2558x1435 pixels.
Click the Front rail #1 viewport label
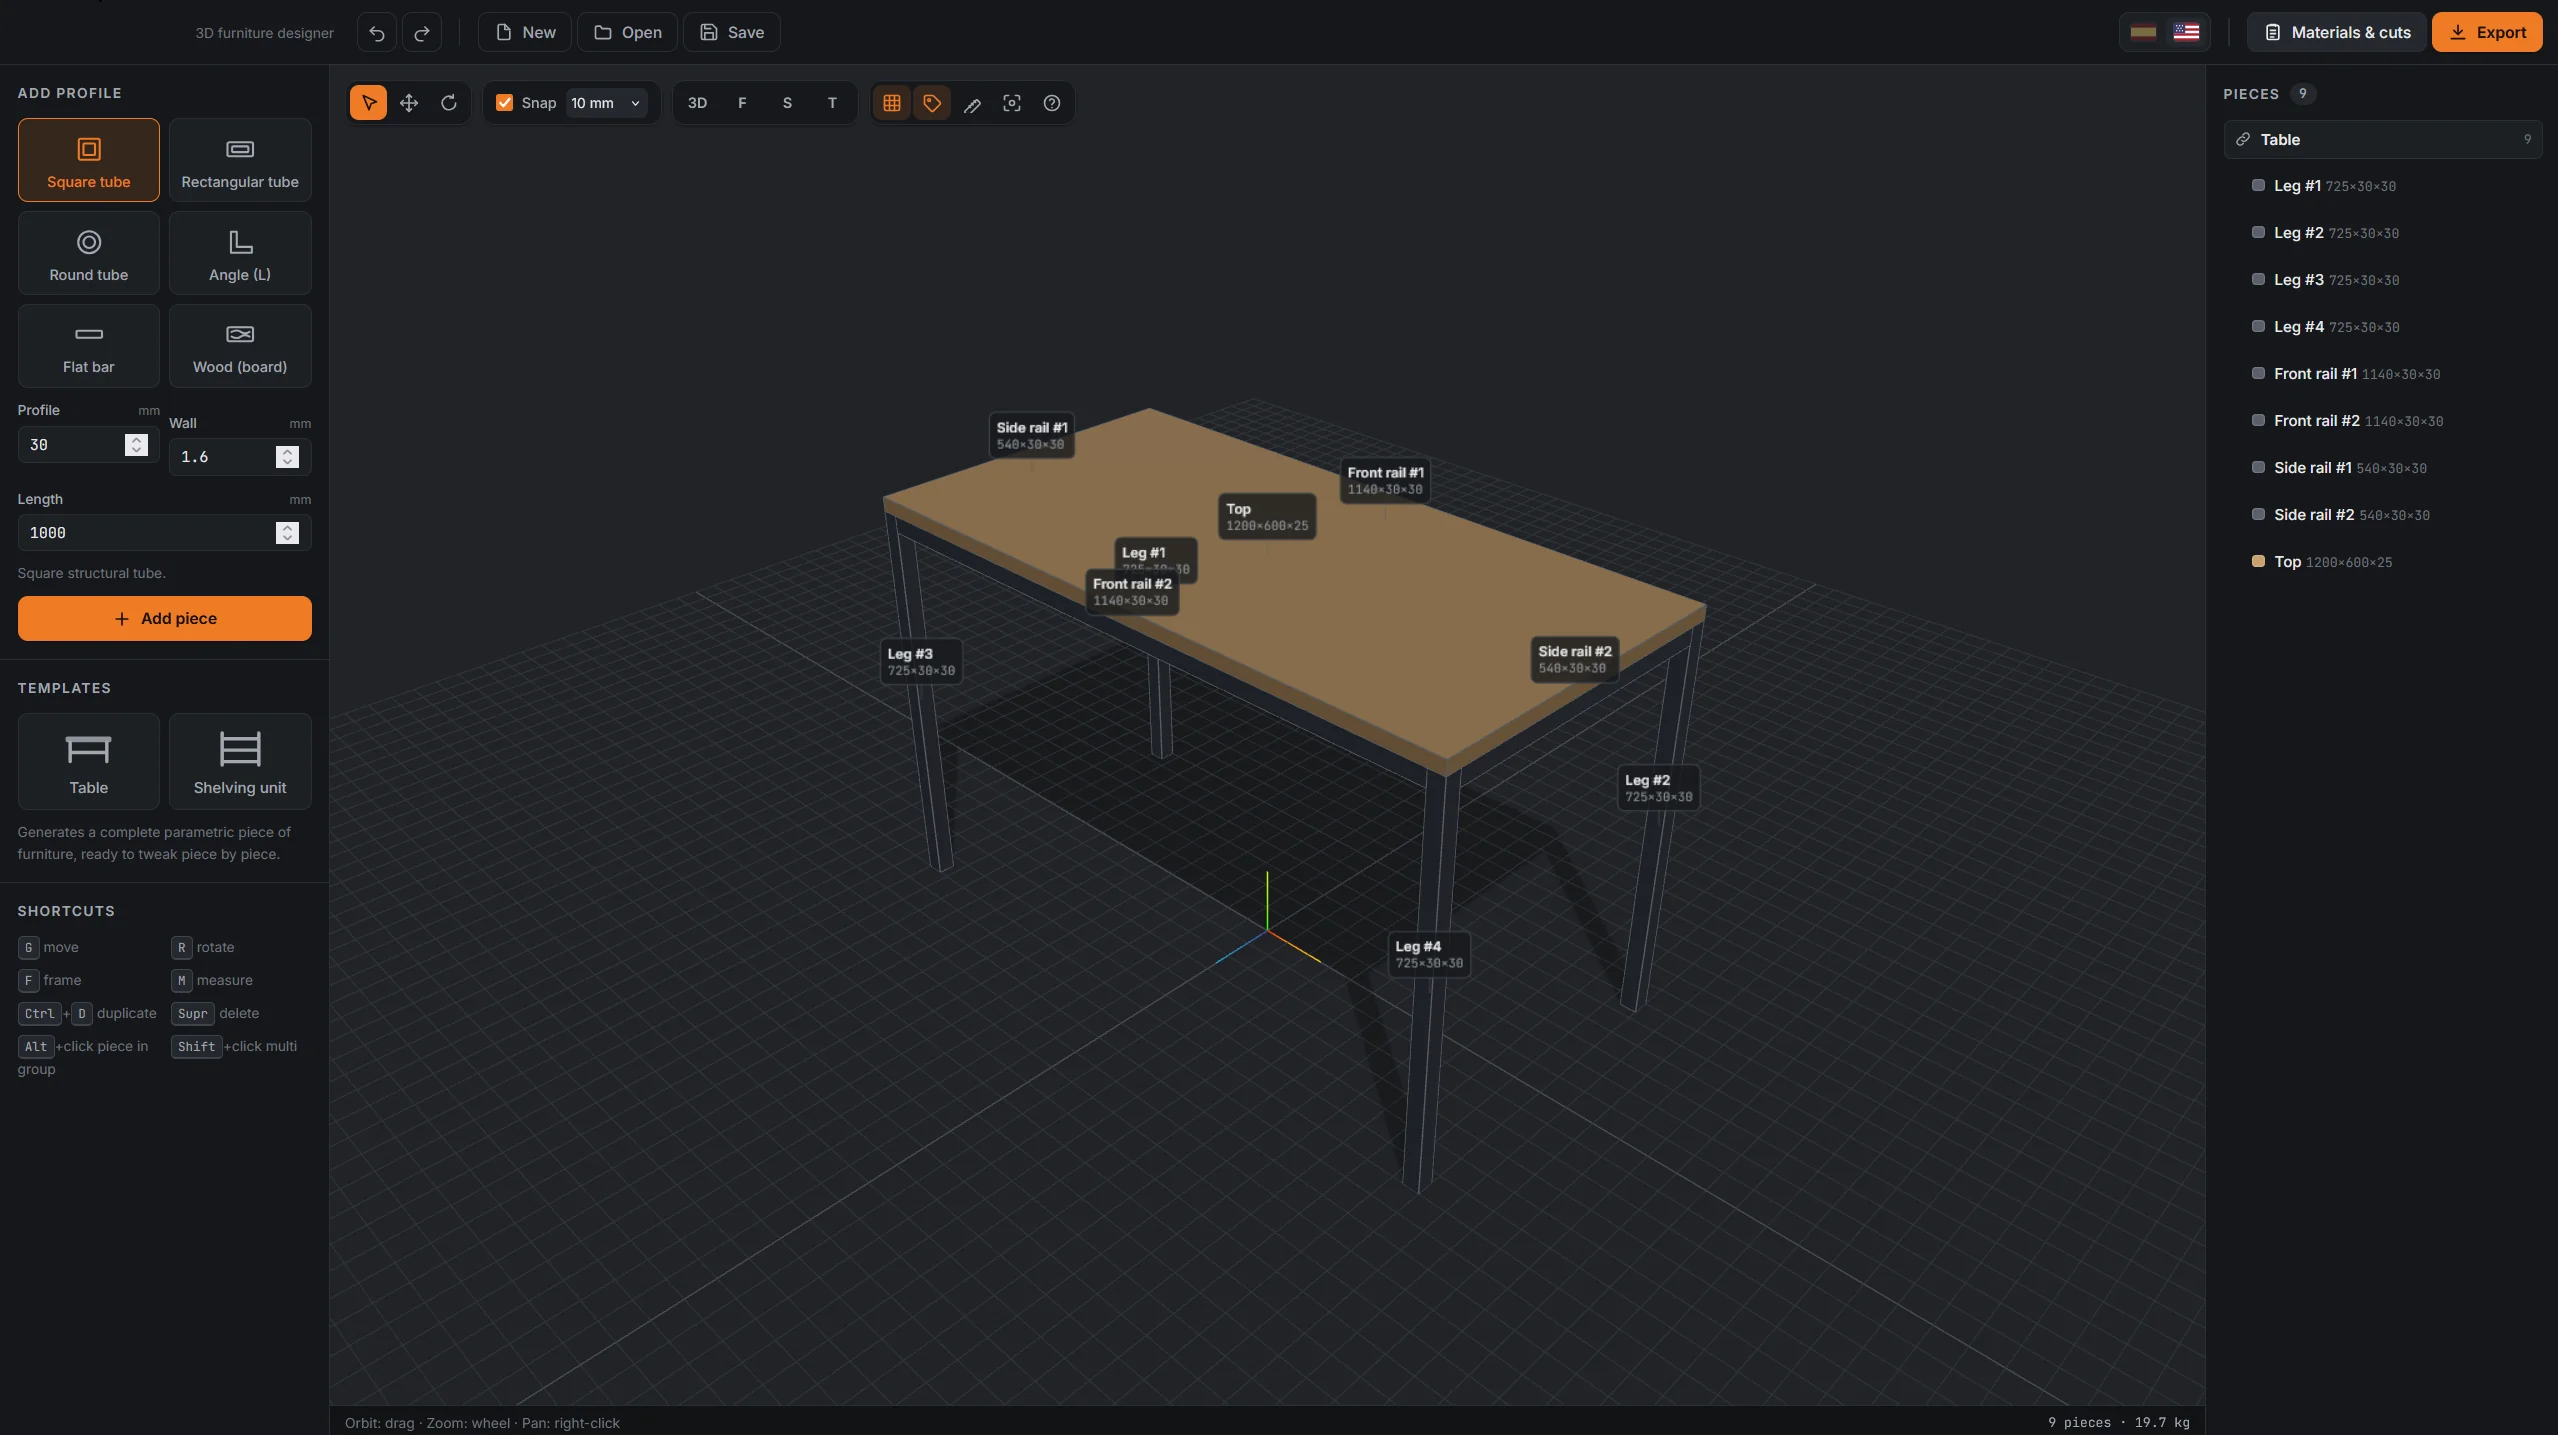[x=1385, y=481]
